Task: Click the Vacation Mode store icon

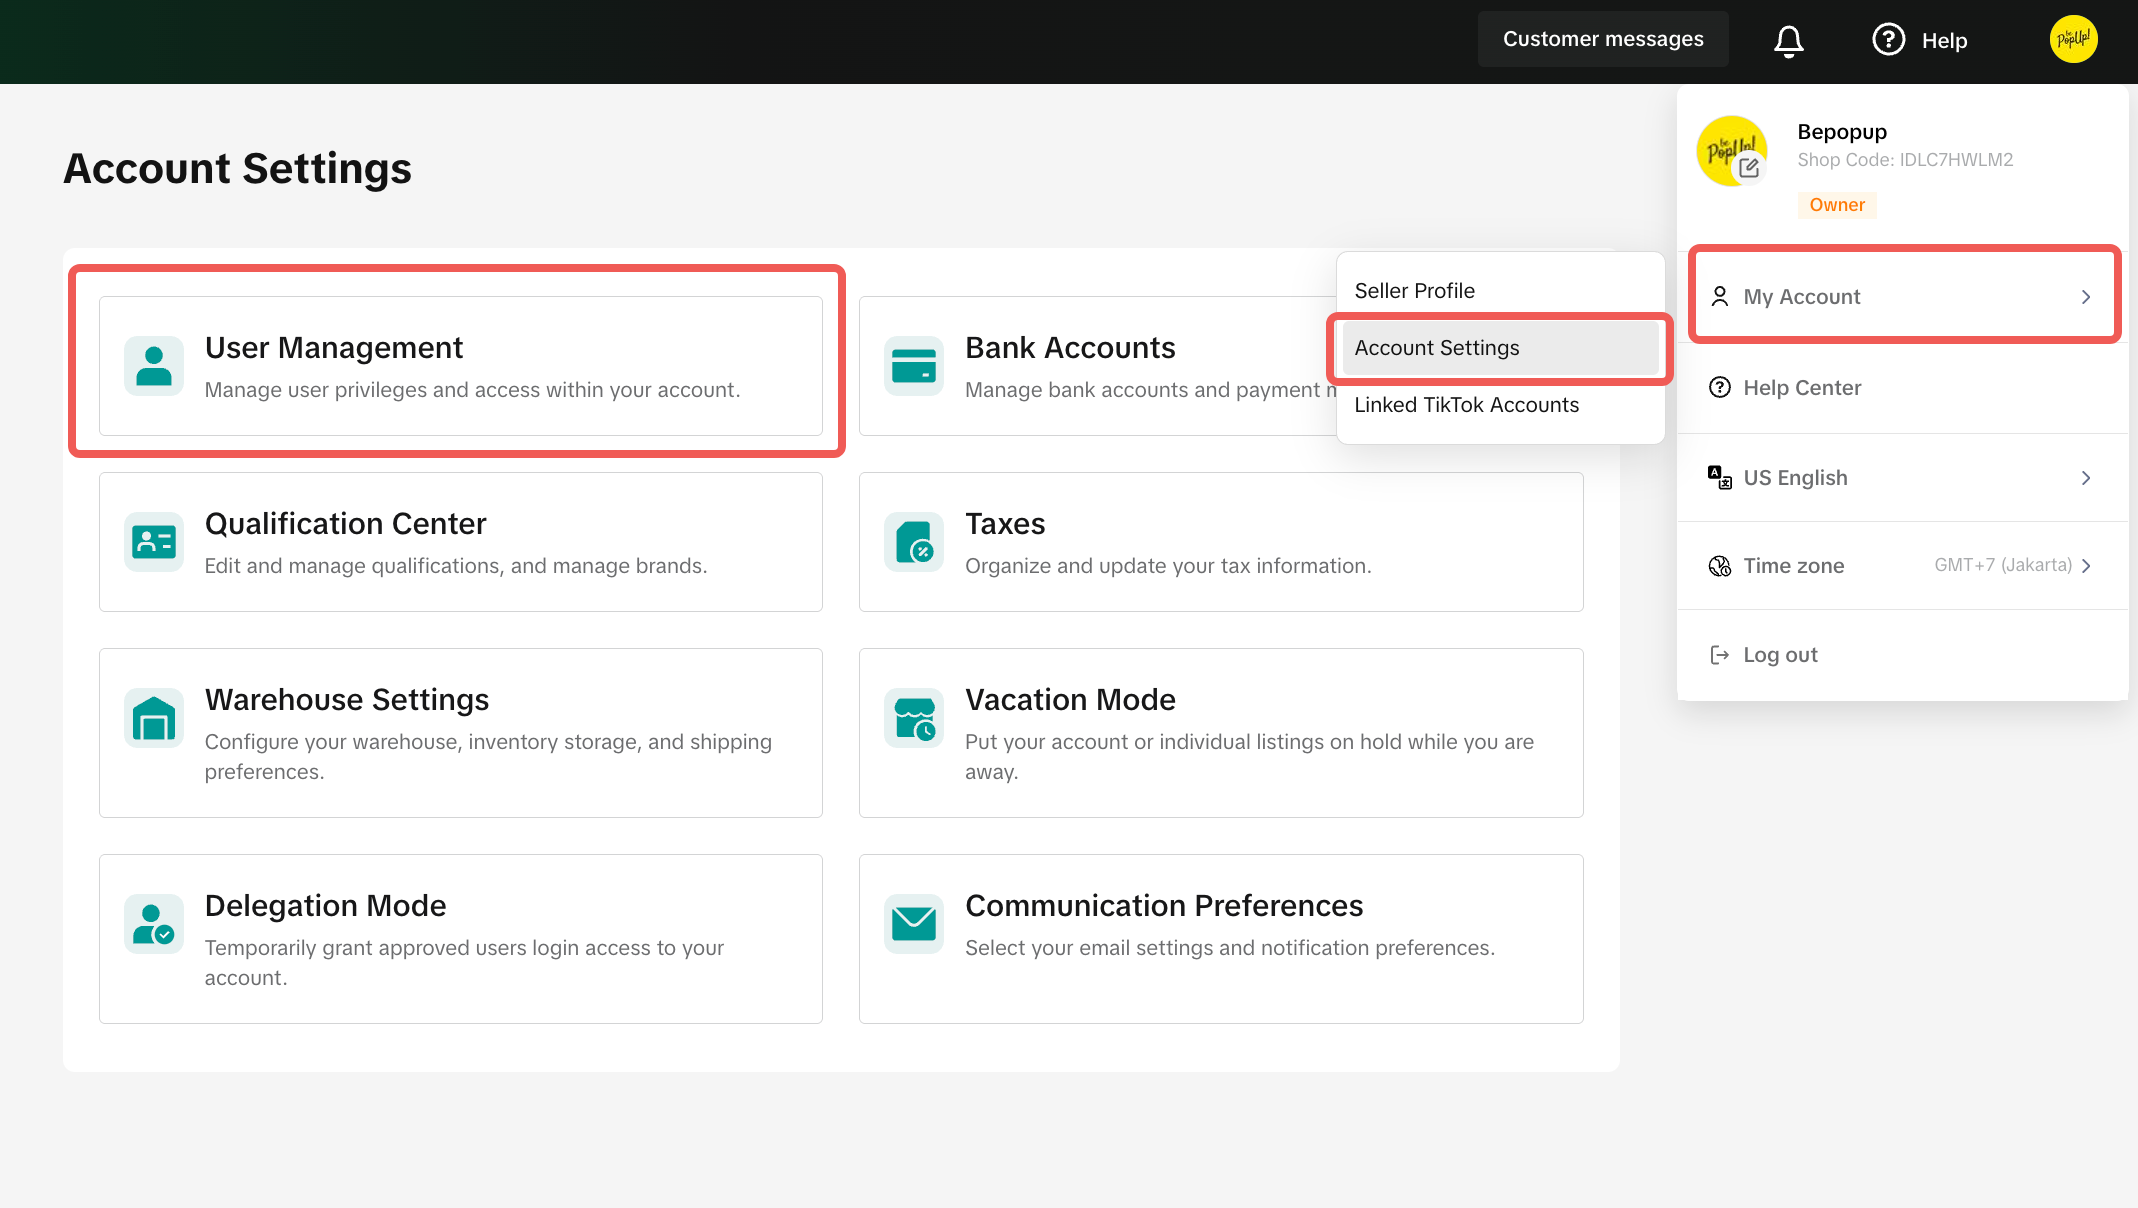Action: click(x=913, y=718)
